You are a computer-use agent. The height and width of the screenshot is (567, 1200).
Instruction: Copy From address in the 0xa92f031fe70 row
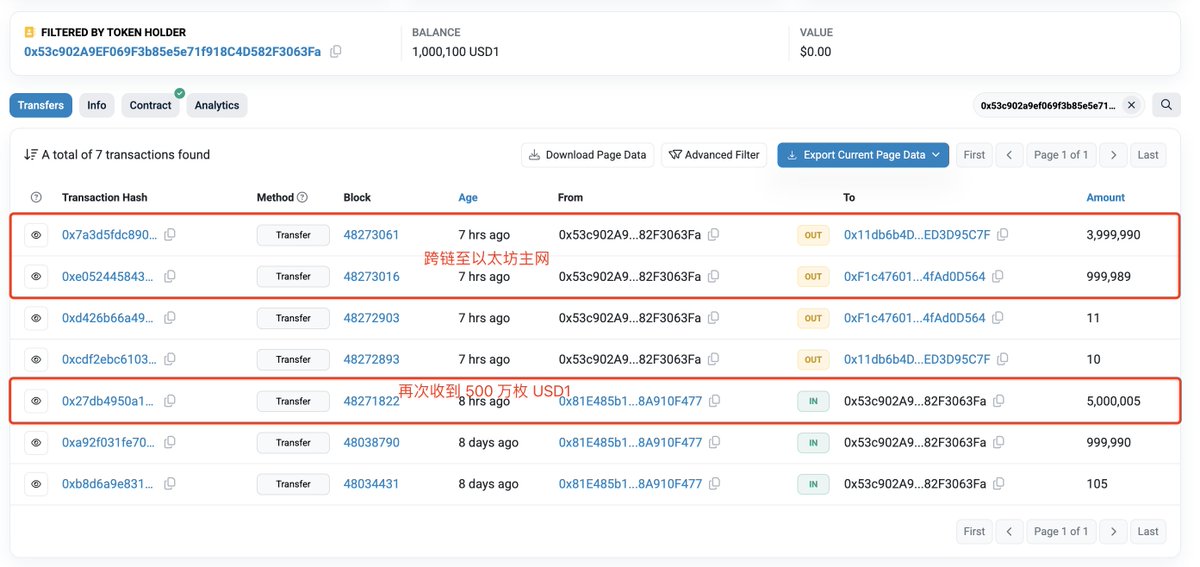click(713, 442)
